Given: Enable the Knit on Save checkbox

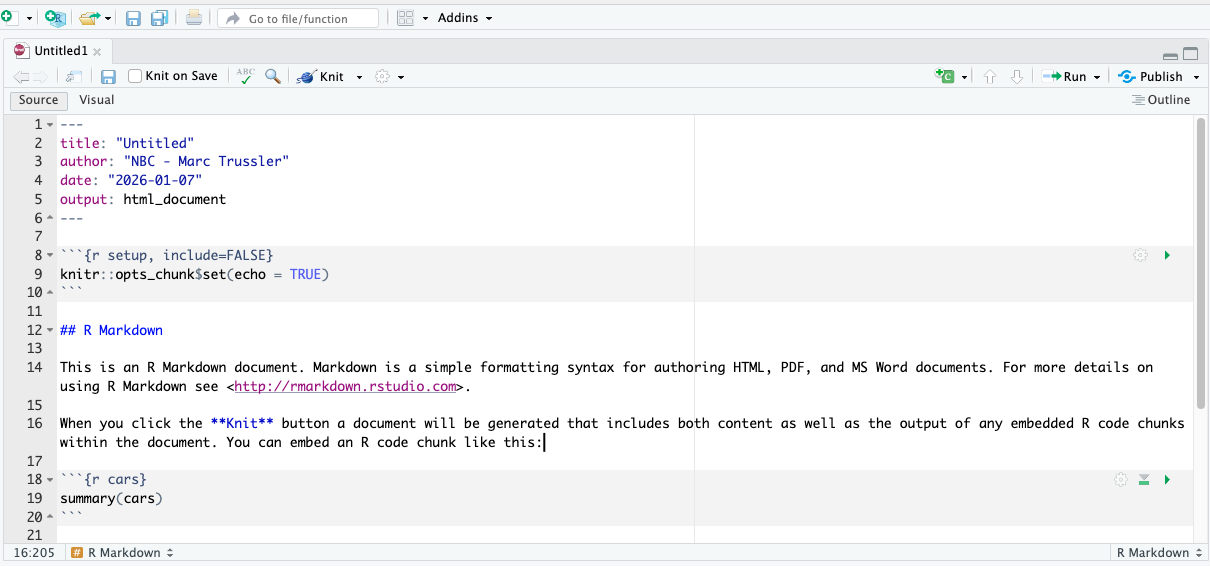Looking at the screenshot, I should click(x=135, y=76).
